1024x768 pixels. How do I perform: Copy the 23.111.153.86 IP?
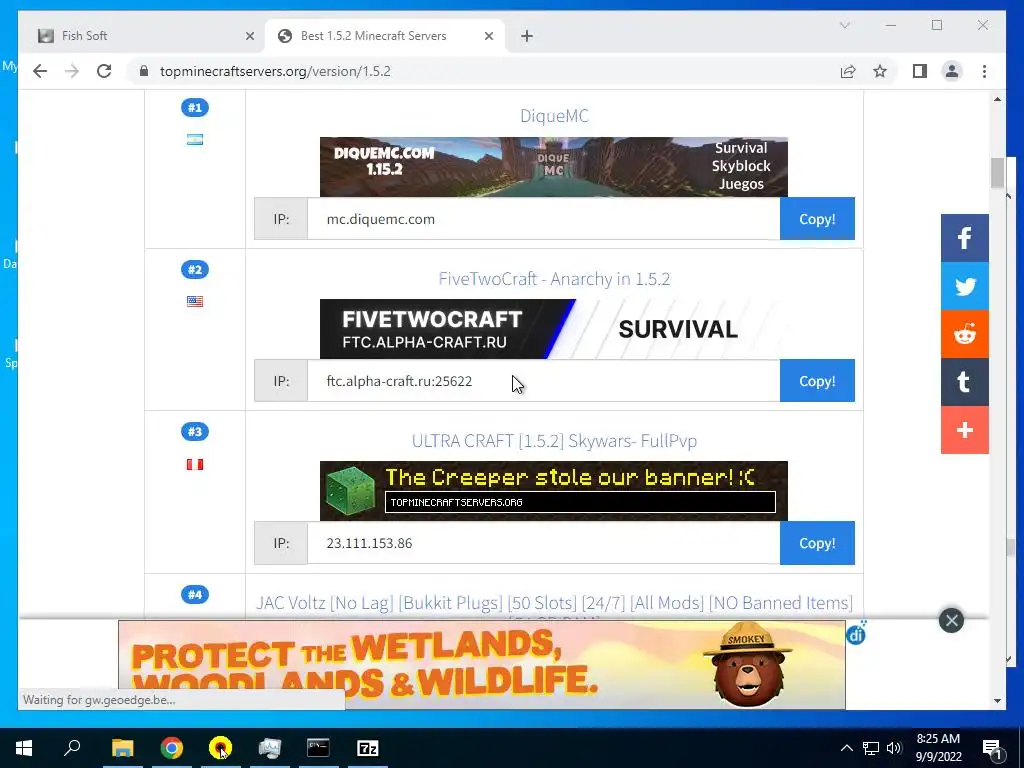(x=817, y=543)
